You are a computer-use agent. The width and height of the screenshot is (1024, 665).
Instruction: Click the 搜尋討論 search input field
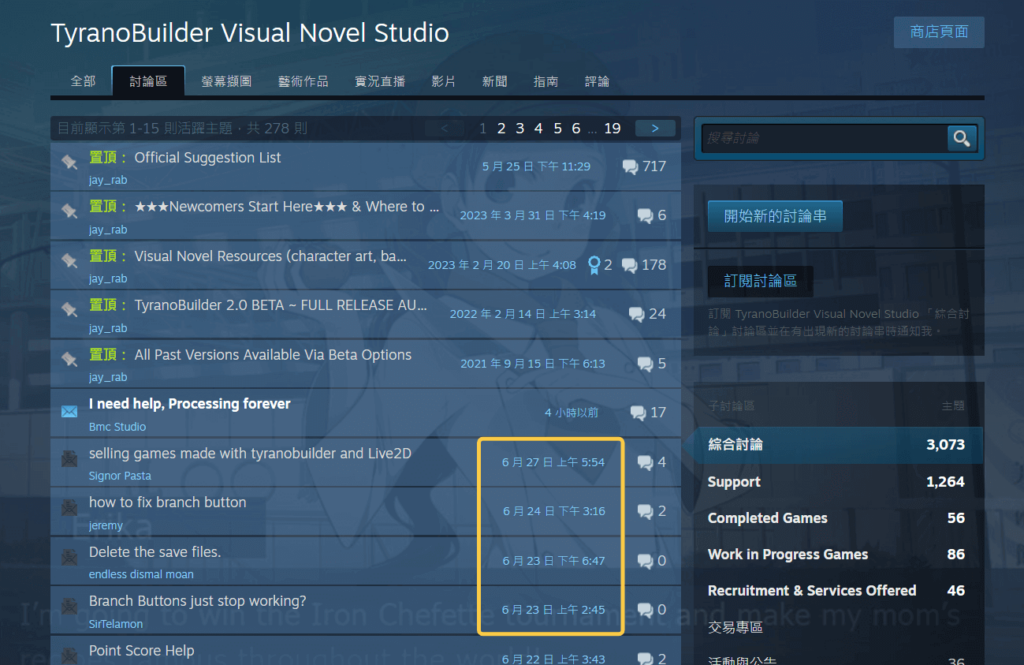click(x=824, y=138)
